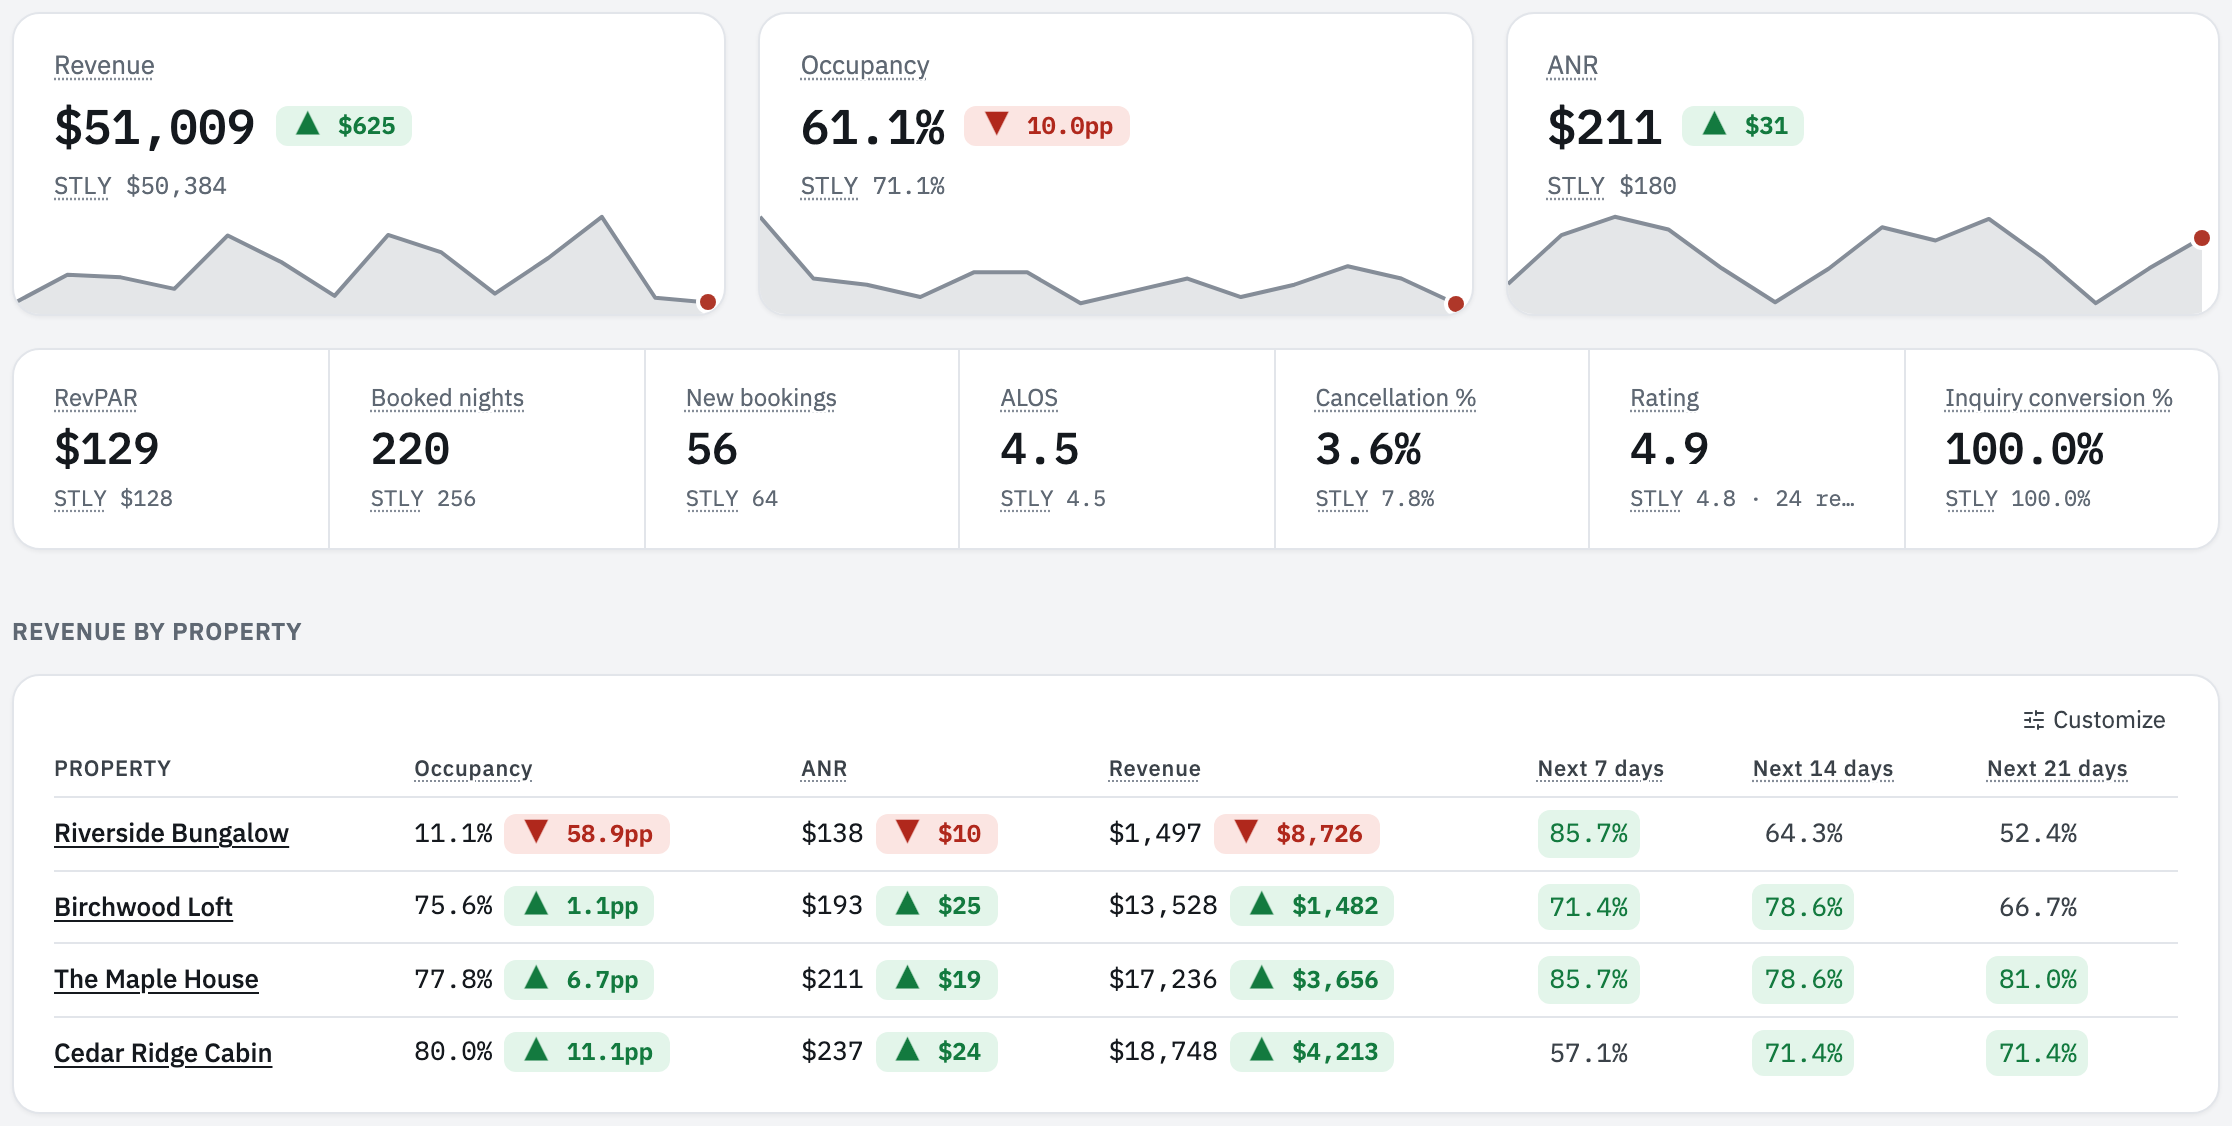Click The Maple House $19 ANR change badge
Screen dimensions: 2232x1126
pyautogui.click(x=936, y=979)
